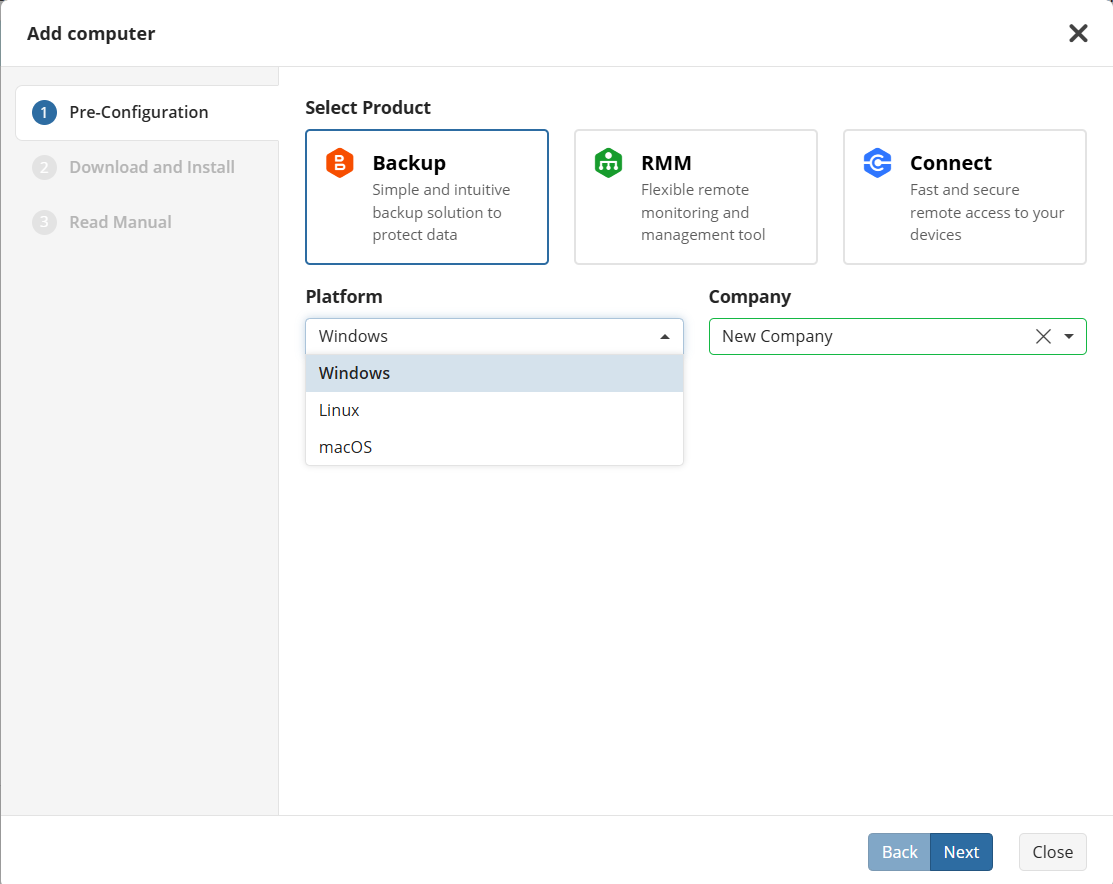The width and height of the screenshot is (1113, 884).
Task: Click the Back button
Action: 899,851
